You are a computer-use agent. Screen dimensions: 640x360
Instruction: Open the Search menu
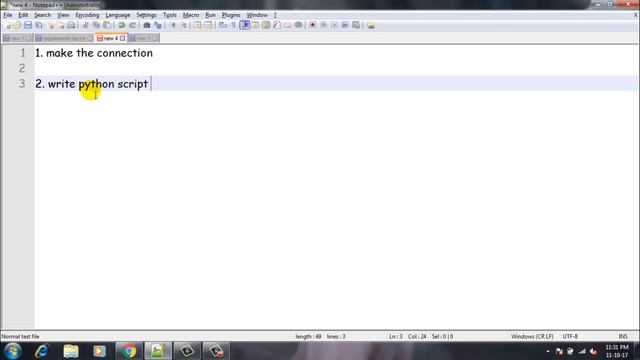pyautogui.click(x=42, y=15)
